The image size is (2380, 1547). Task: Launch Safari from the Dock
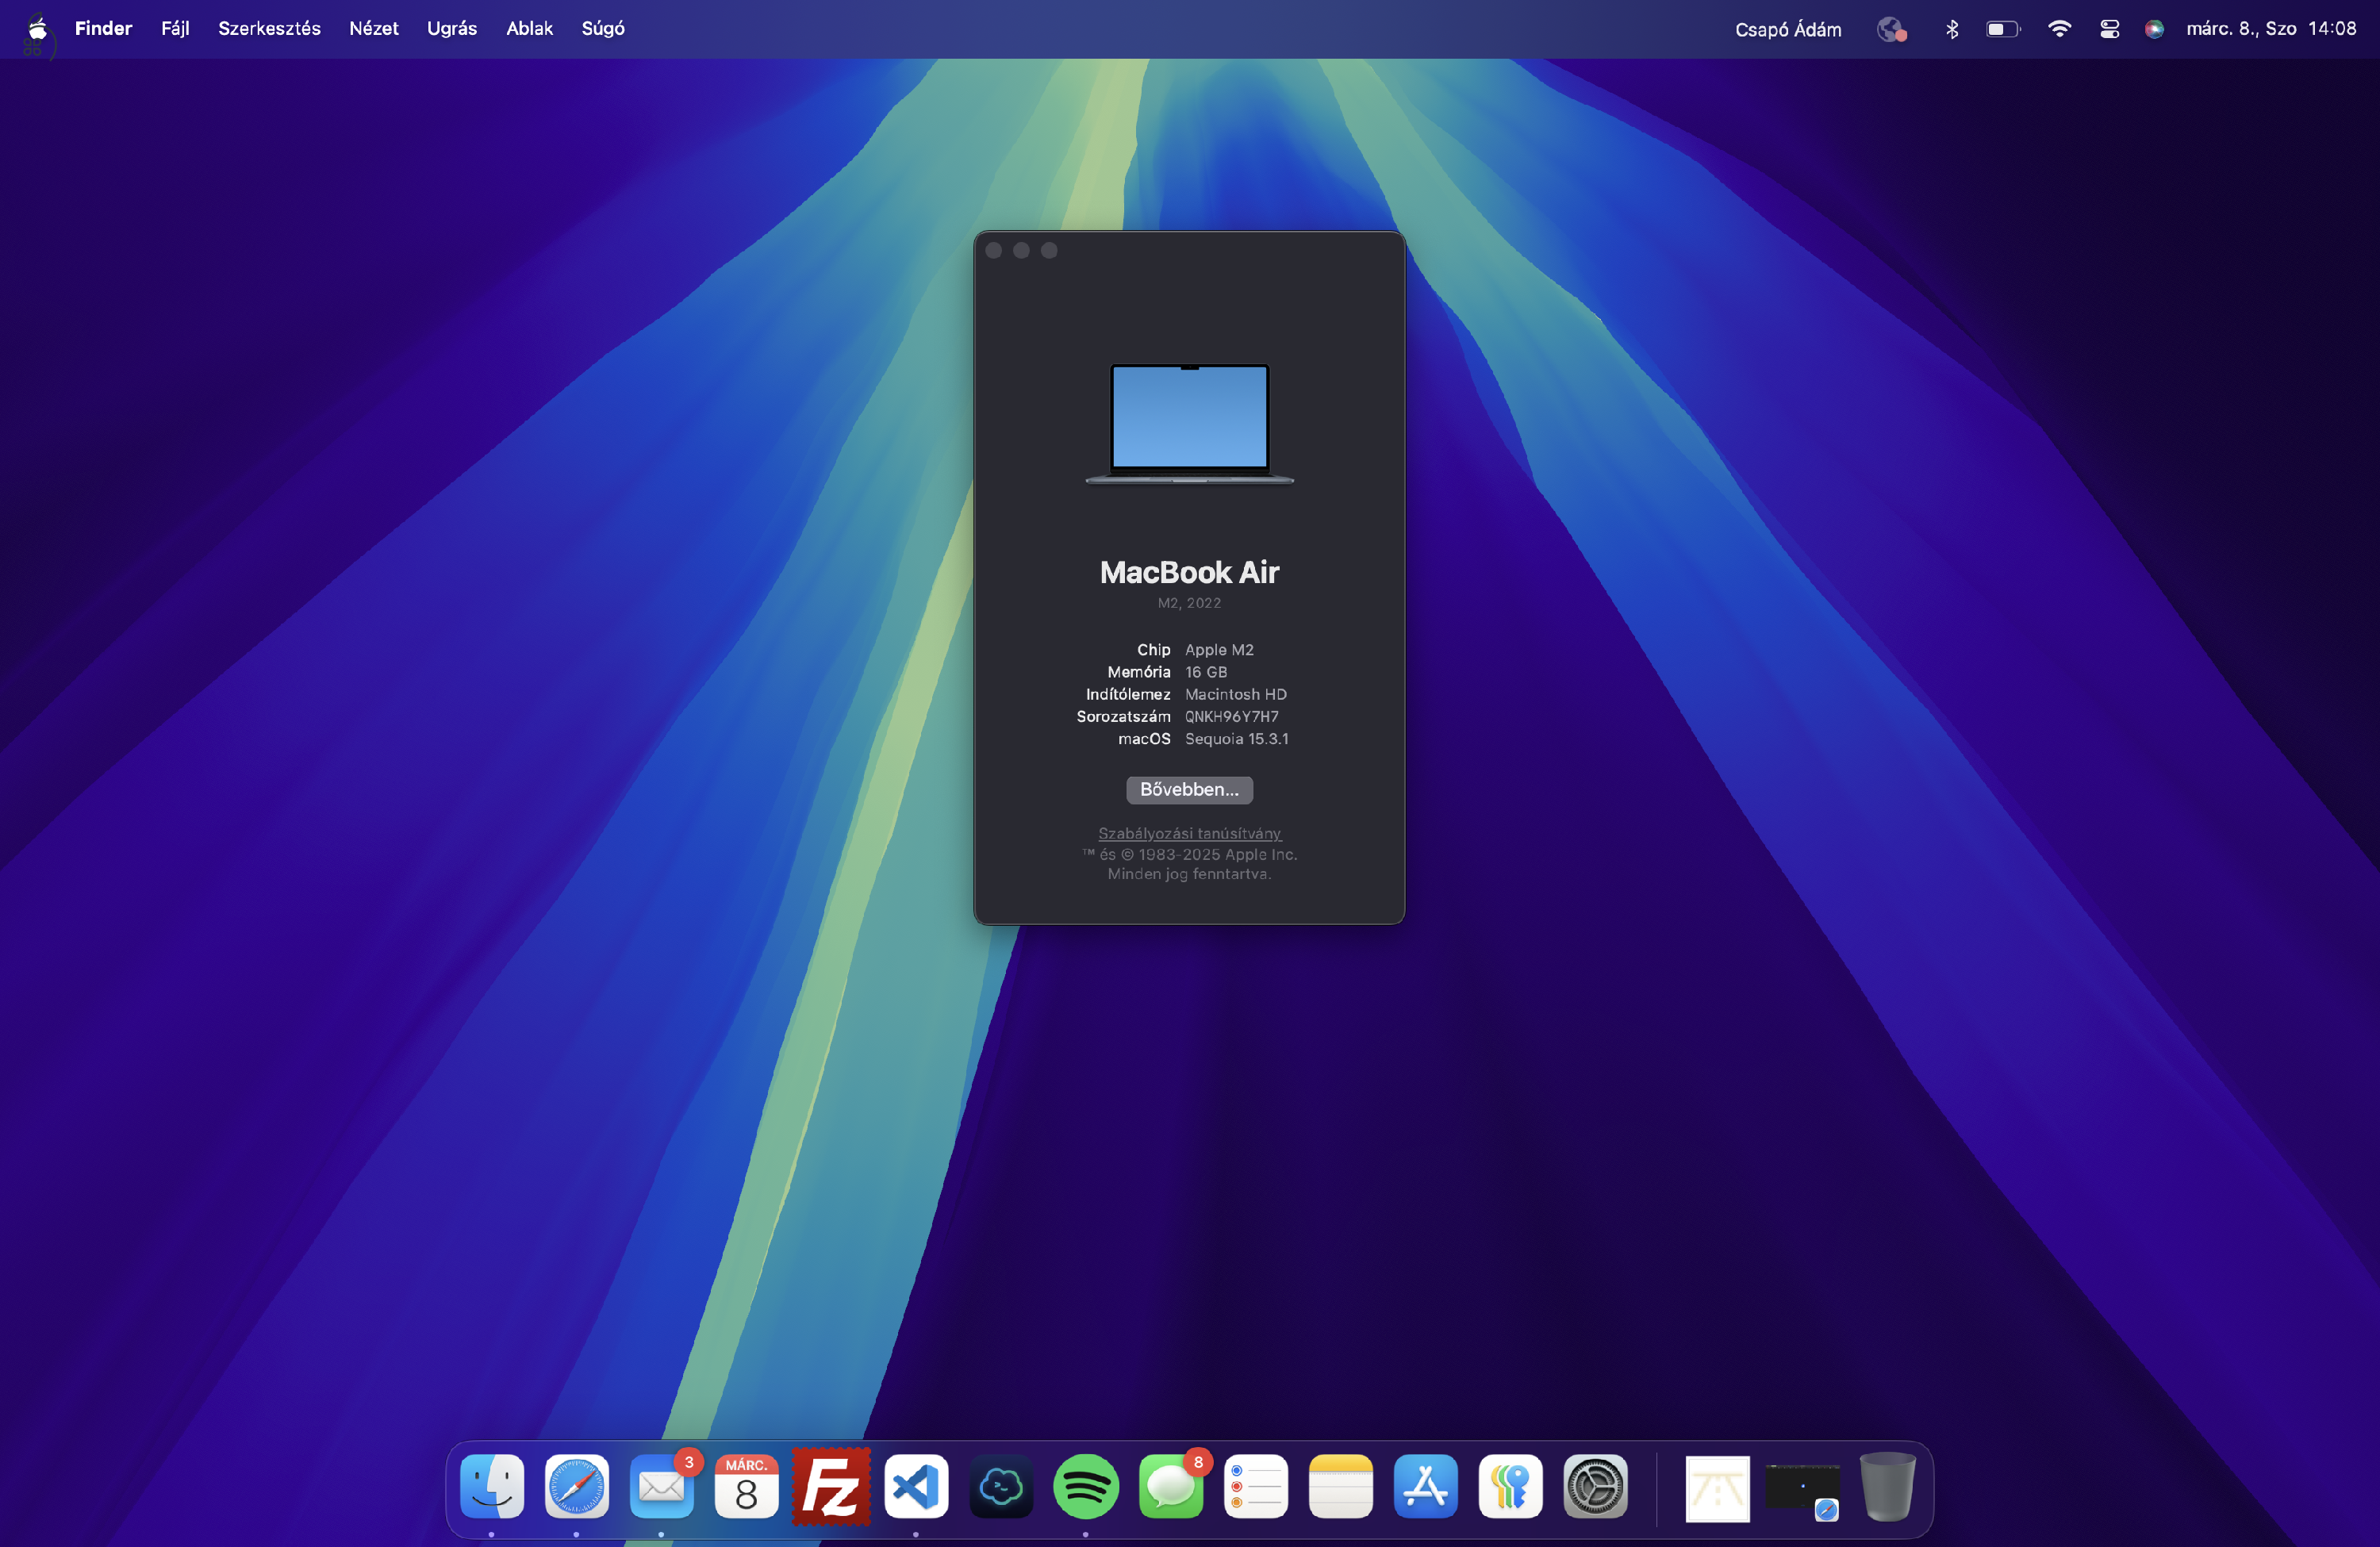(x=577, y=1486)
